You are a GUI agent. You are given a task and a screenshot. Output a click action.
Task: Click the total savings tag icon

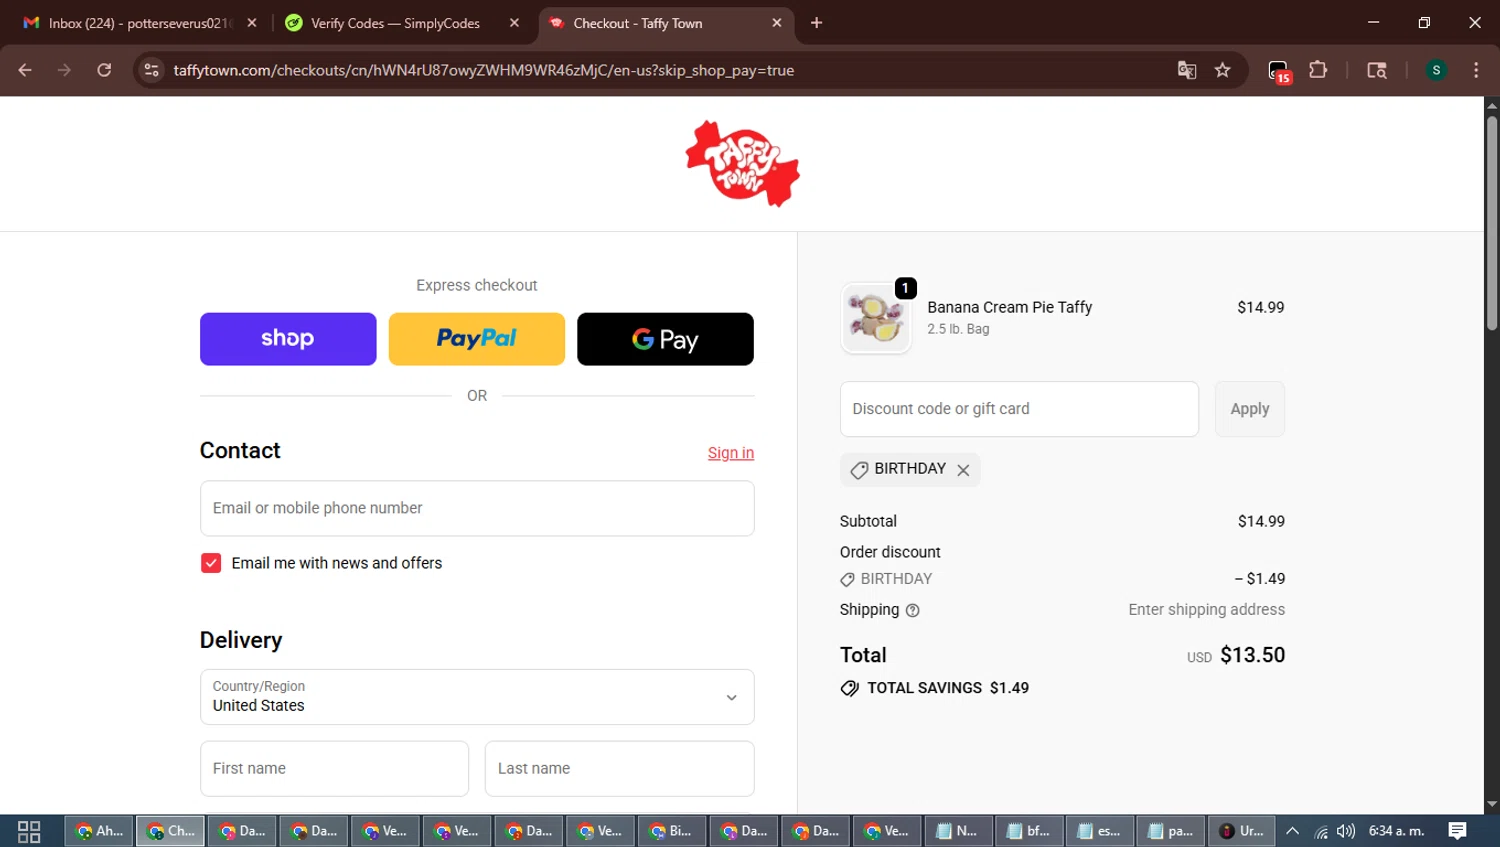coord(850,688)
